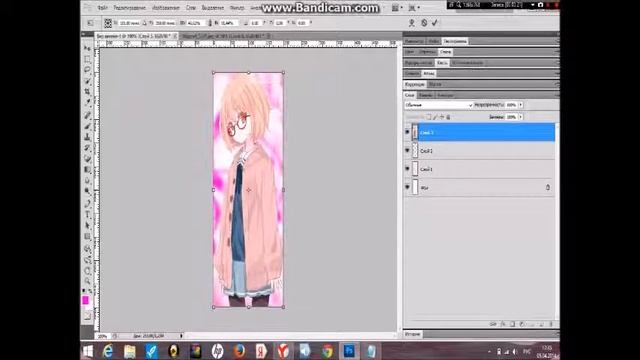Screen dimensions: 640x360
Task: Select the History Brush tool
Action: point(87,148)
